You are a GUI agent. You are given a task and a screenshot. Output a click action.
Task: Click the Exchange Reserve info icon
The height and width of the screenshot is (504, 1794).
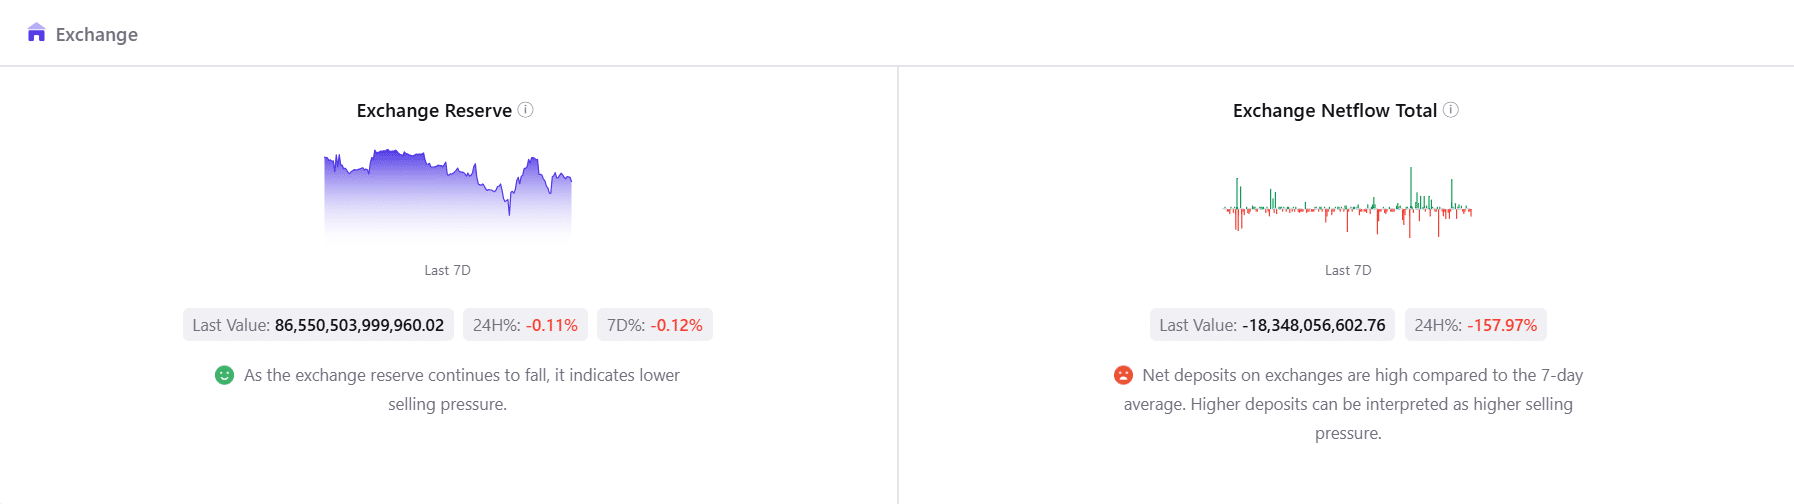(525, 110)
